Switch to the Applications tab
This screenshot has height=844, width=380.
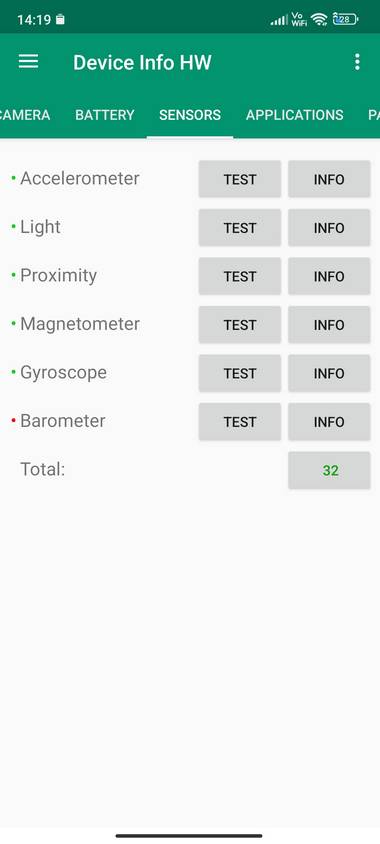[x=294, y=115]
